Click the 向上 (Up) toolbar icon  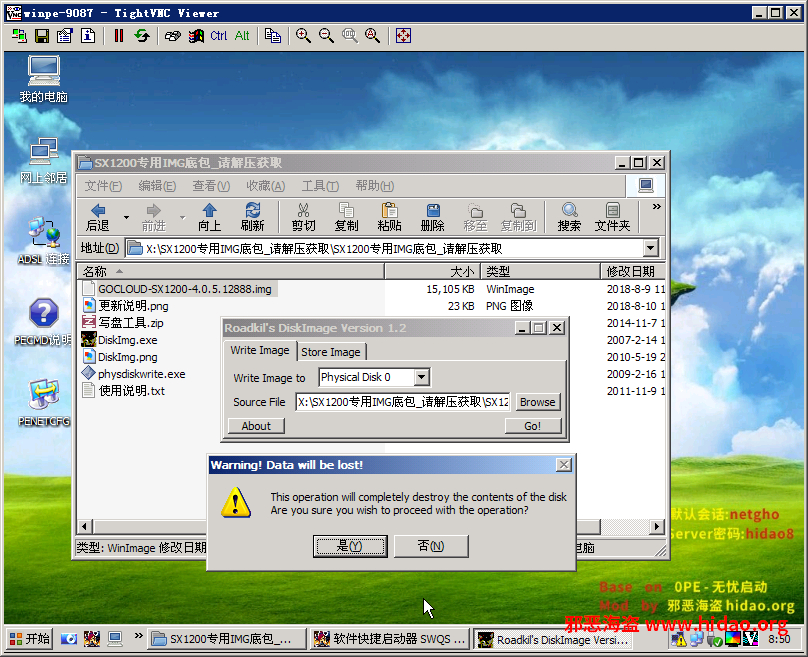(209, 216)
